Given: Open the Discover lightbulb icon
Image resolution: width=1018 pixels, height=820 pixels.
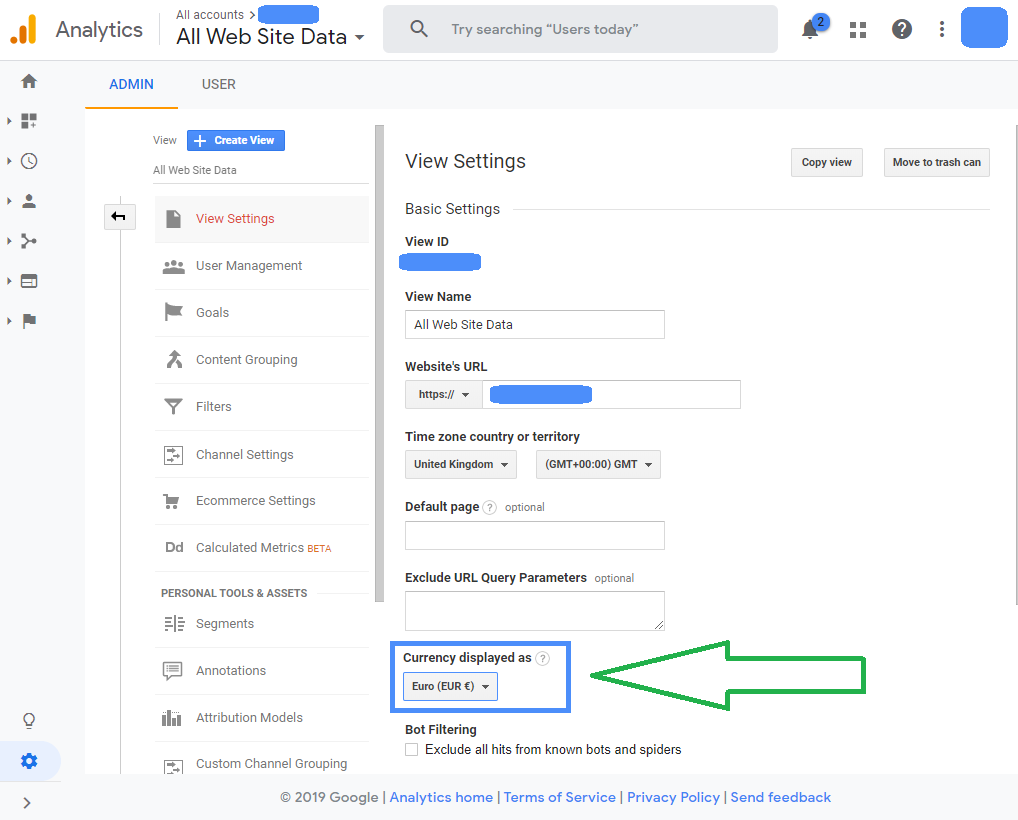Looking at the screenshot, I should [29, 721].
